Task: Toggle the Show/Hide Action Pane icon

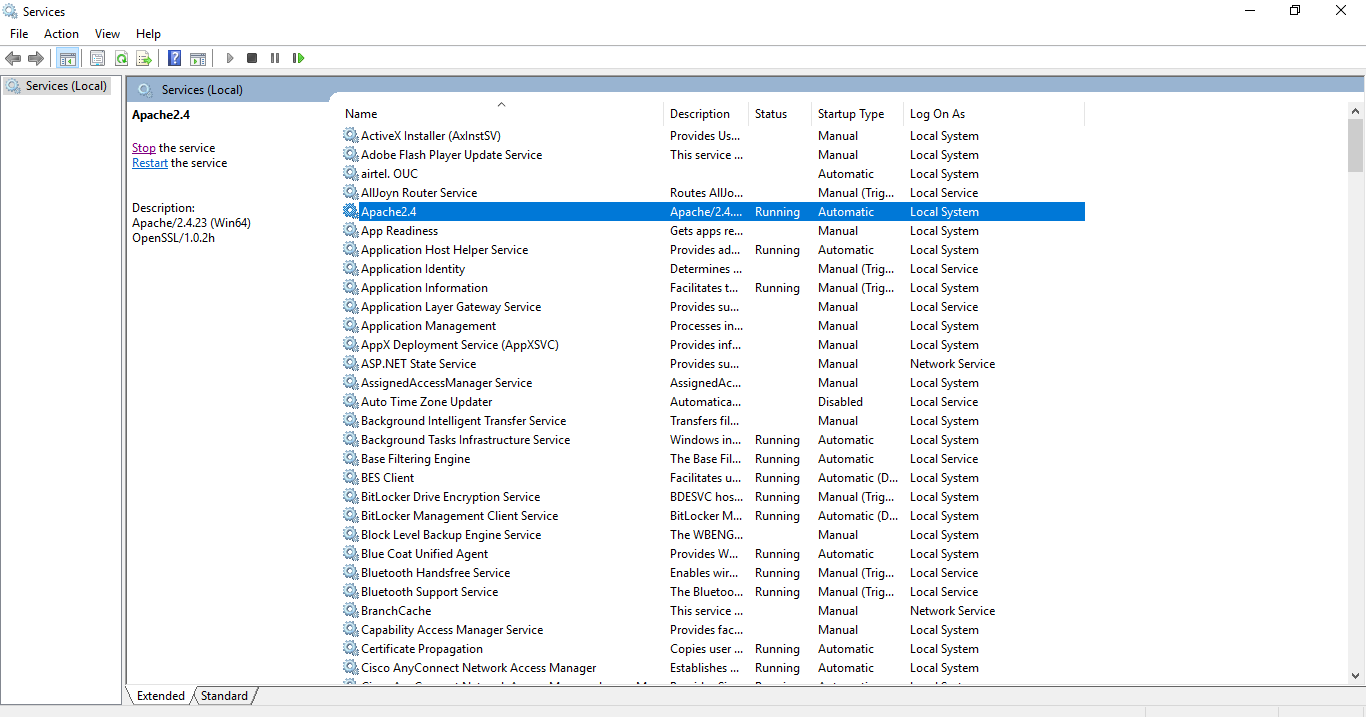Action: (198, 57)
